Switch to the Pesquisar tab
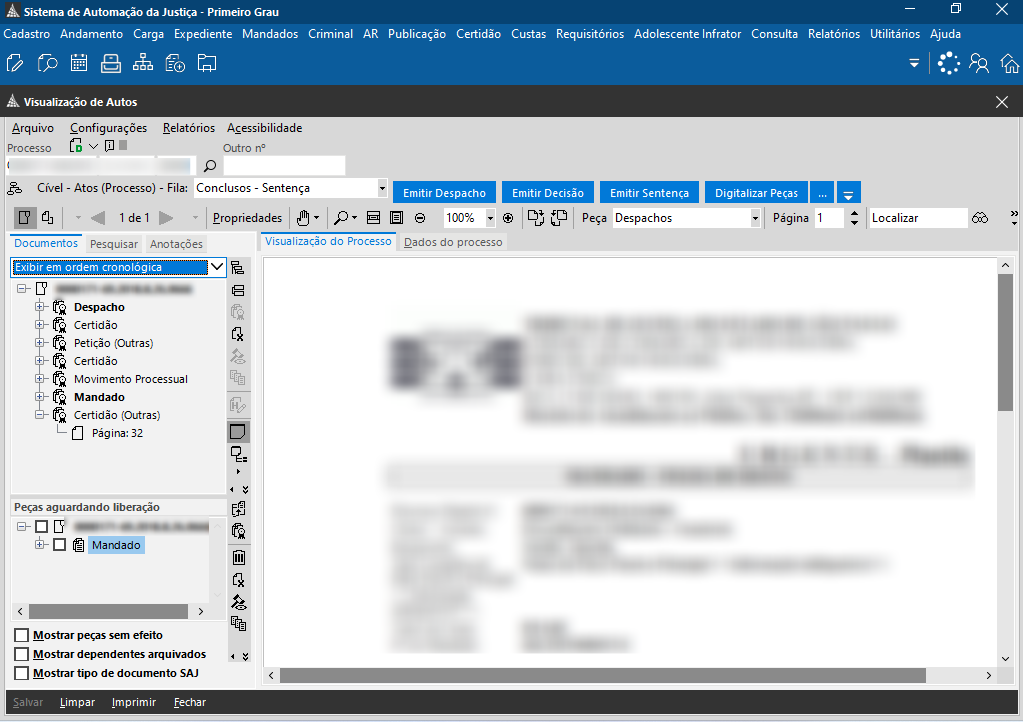Image resolution: width=1023 pixels, height=722 pixels. (114, 244)
